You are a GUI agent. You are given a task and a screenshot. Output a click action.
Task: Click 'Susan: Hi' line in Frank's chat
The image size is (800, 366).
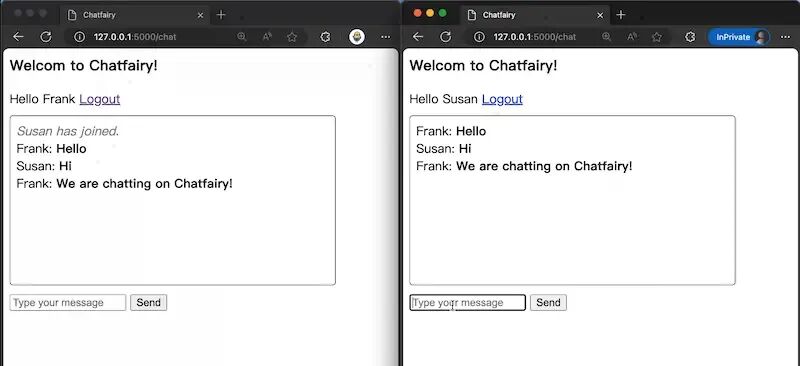[x=44, y=166]
